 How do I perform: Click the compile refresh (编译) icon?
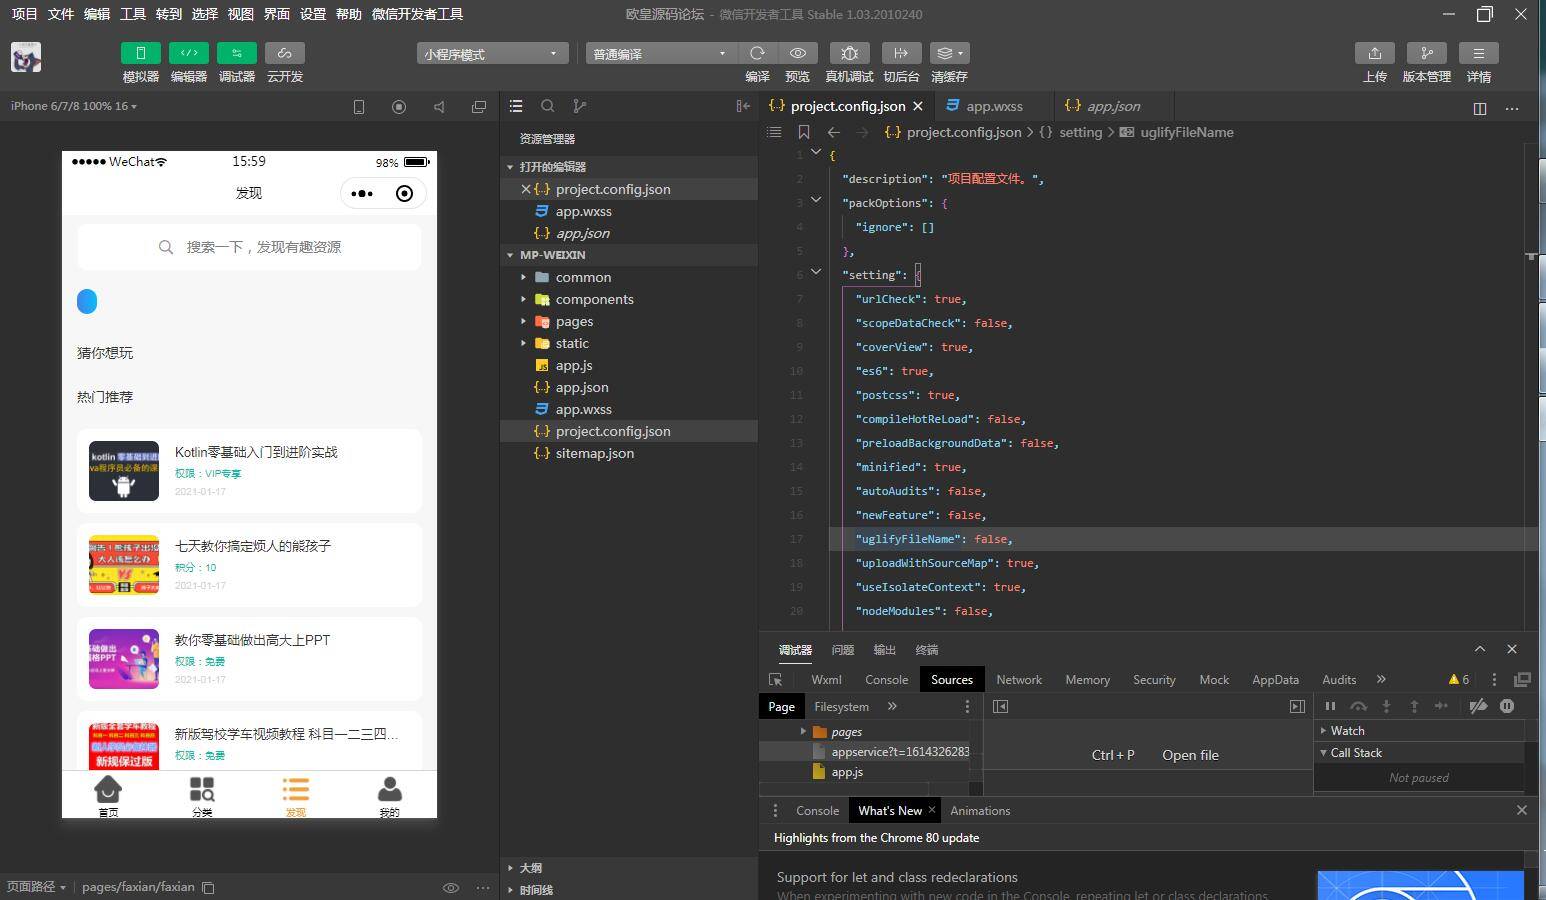click(x=757, y=53)
